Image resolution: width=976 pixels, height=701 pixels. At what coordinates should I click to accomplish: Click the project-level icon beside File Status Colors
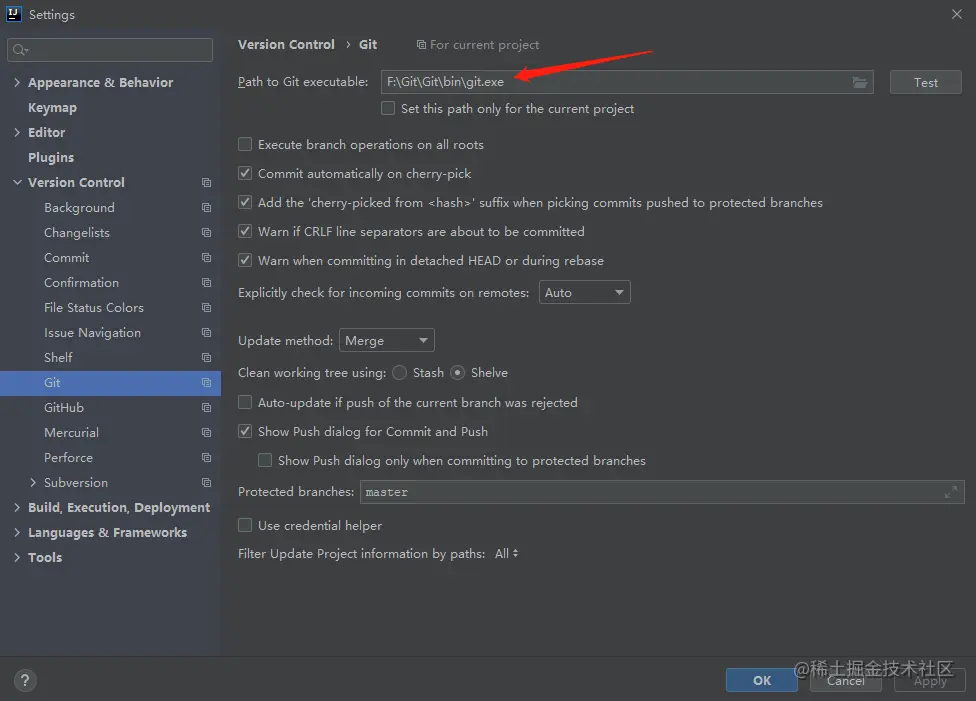(207, 308)
